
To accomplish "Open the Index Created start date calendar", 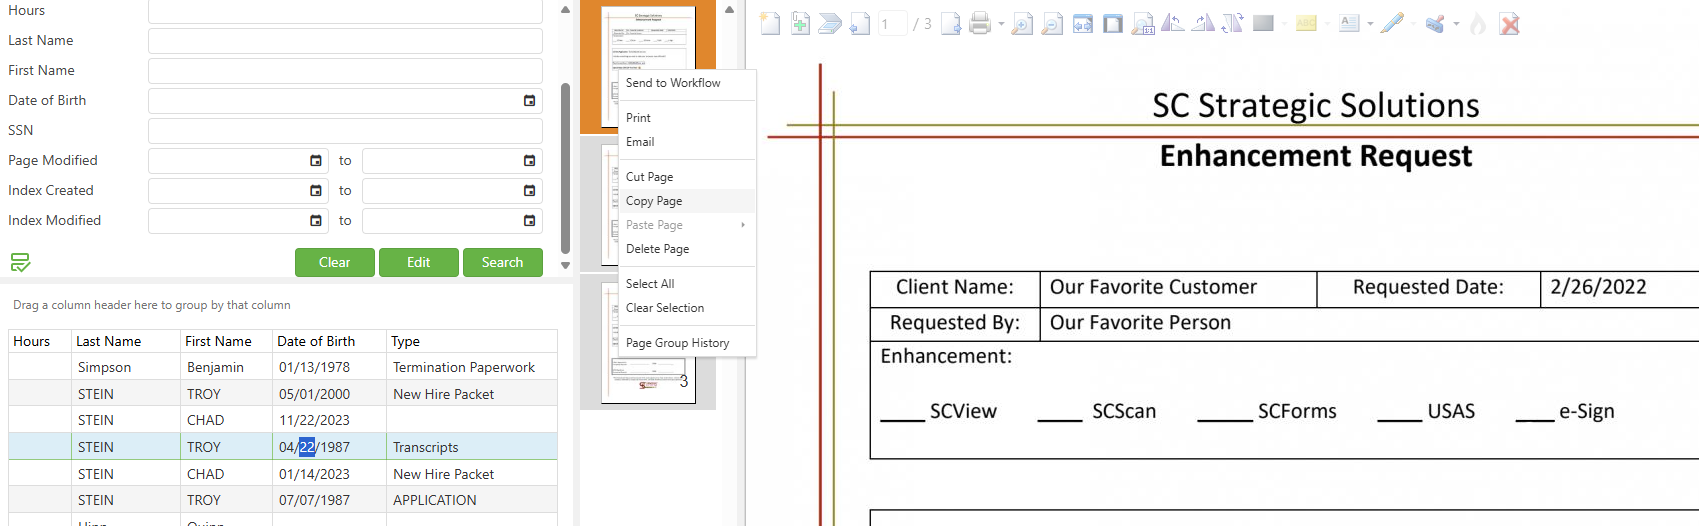I will 316,191.
